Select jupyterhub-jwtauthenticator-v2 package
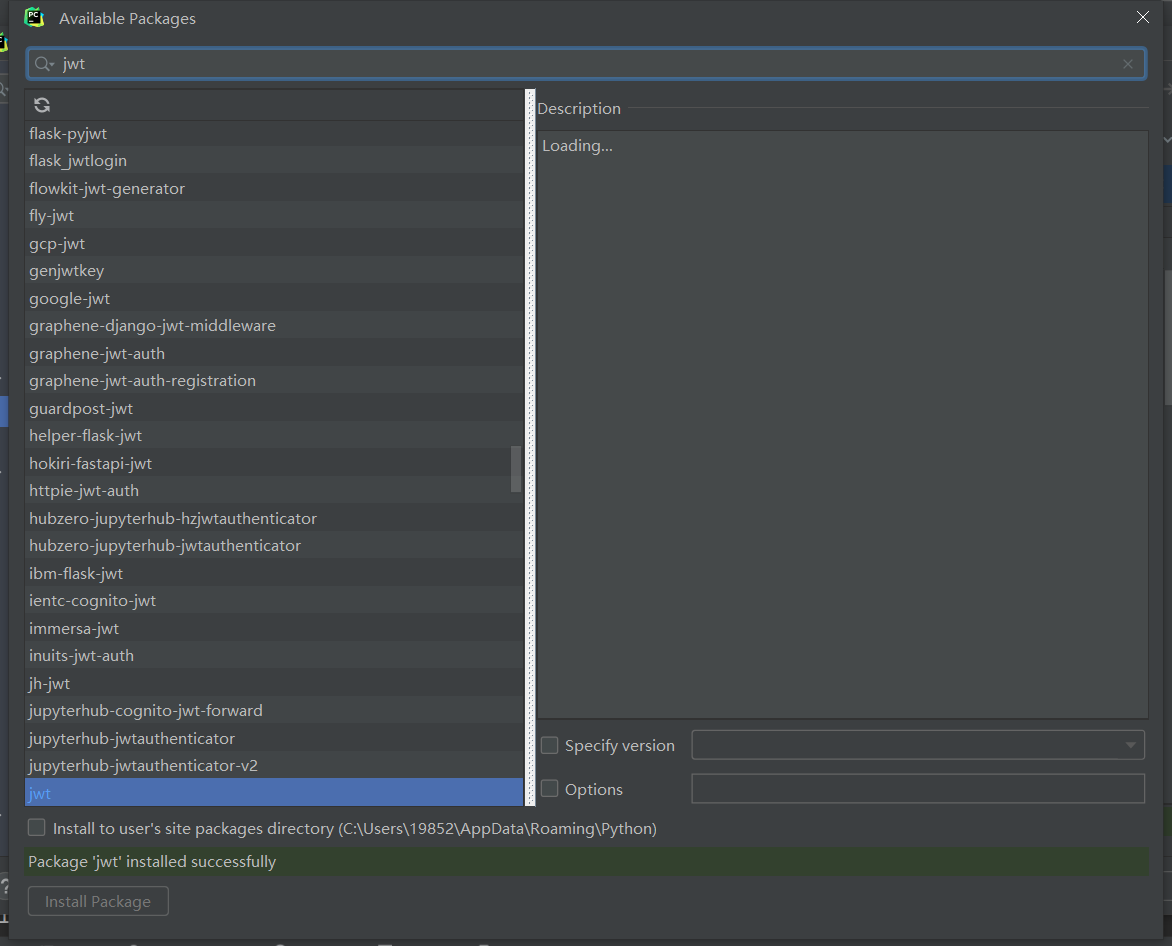Image resolution: width=1172 pixels, height=946 pixels. pos(274,765)
